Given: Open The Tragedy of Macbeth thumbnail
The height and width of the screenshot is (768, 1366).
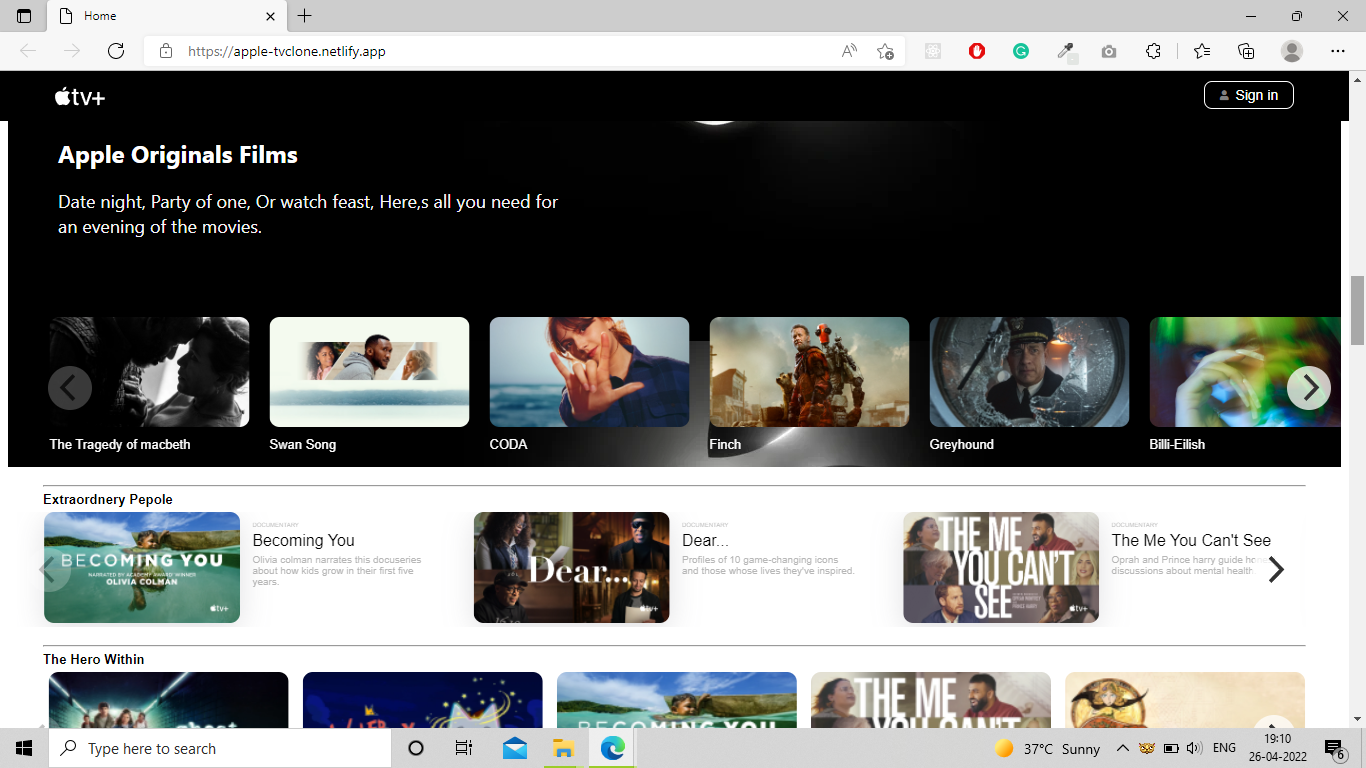Looking at the screenshot, I should point(149,372).
